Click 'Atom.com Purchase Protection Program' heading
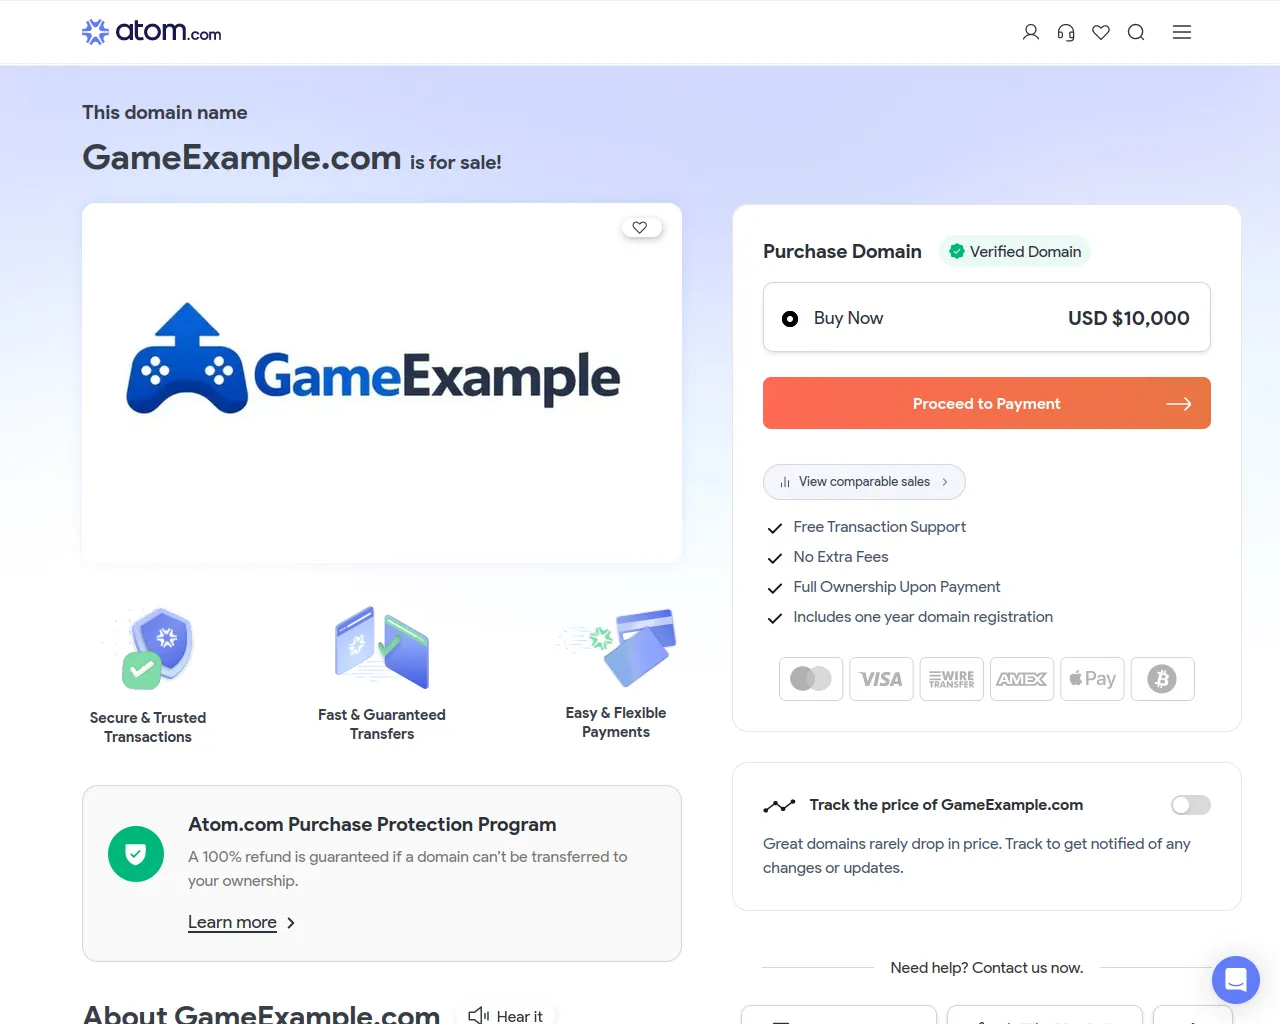 372,825
